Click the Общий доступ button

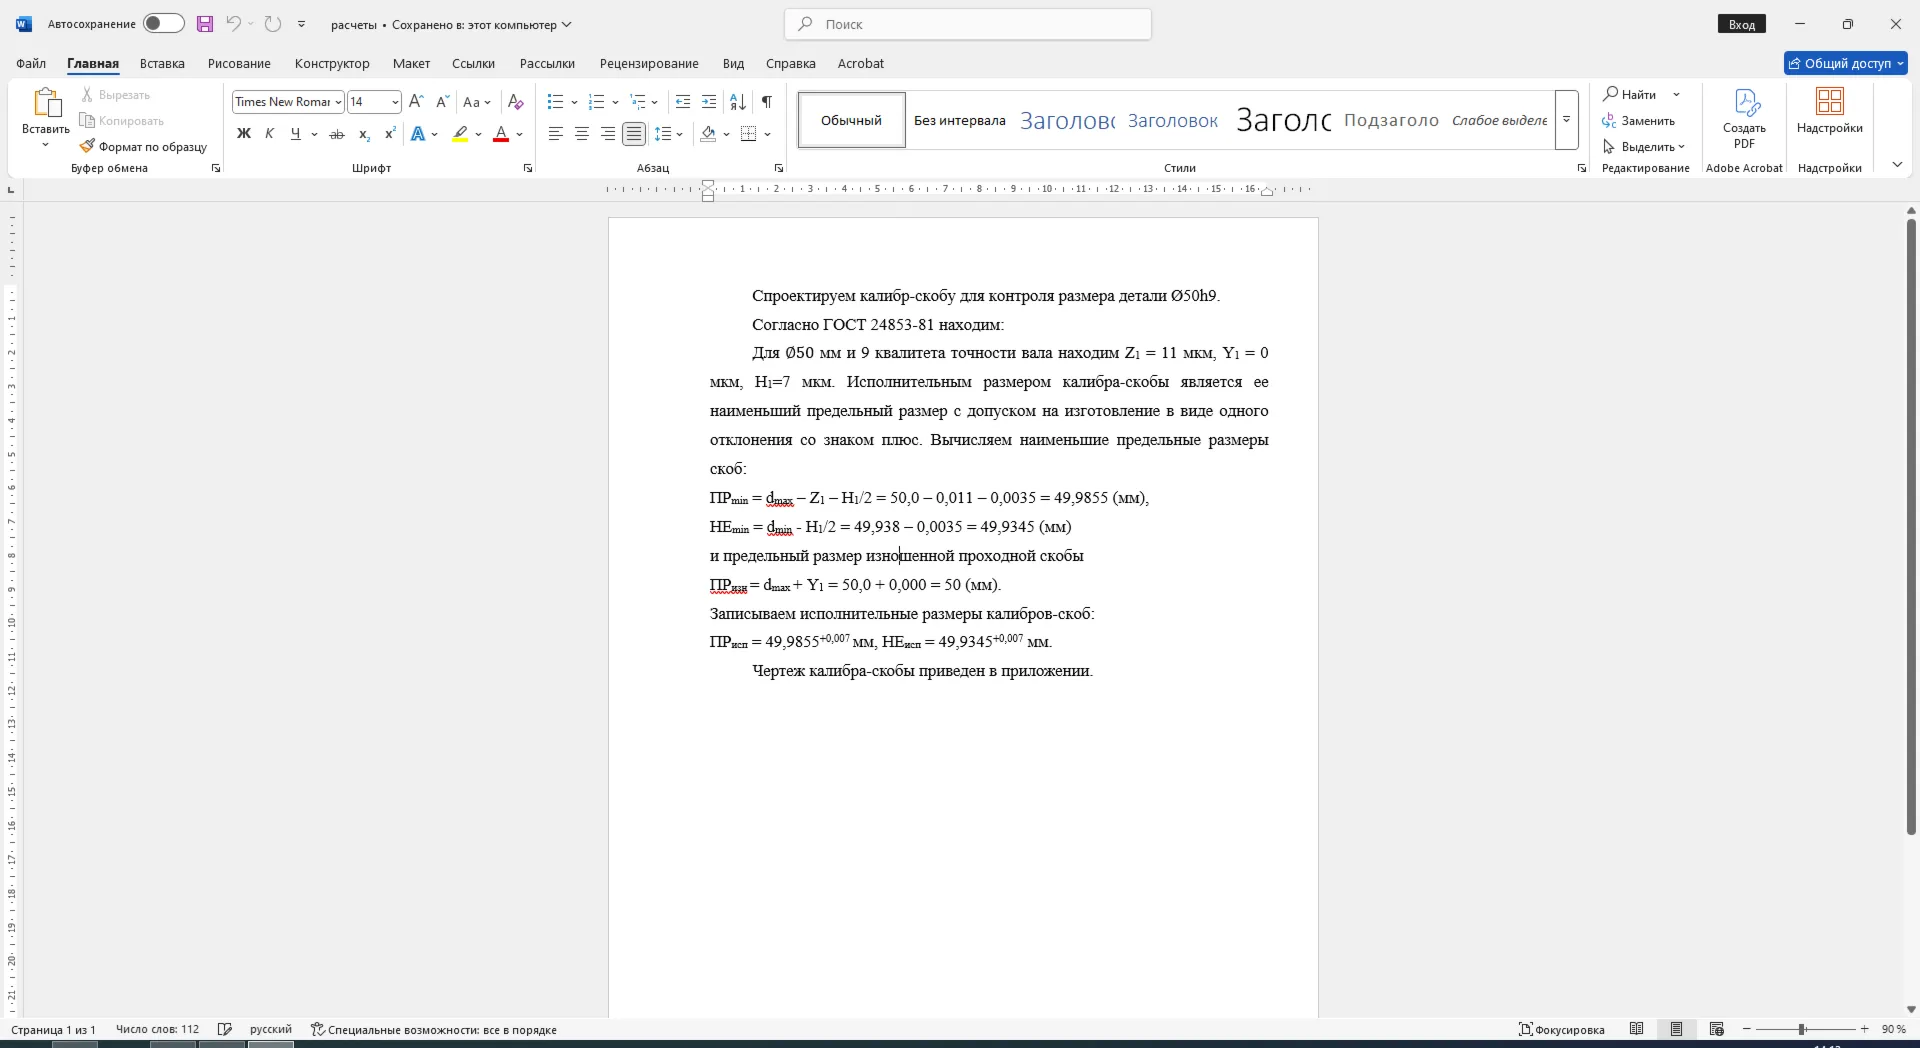click(1845, 63)
